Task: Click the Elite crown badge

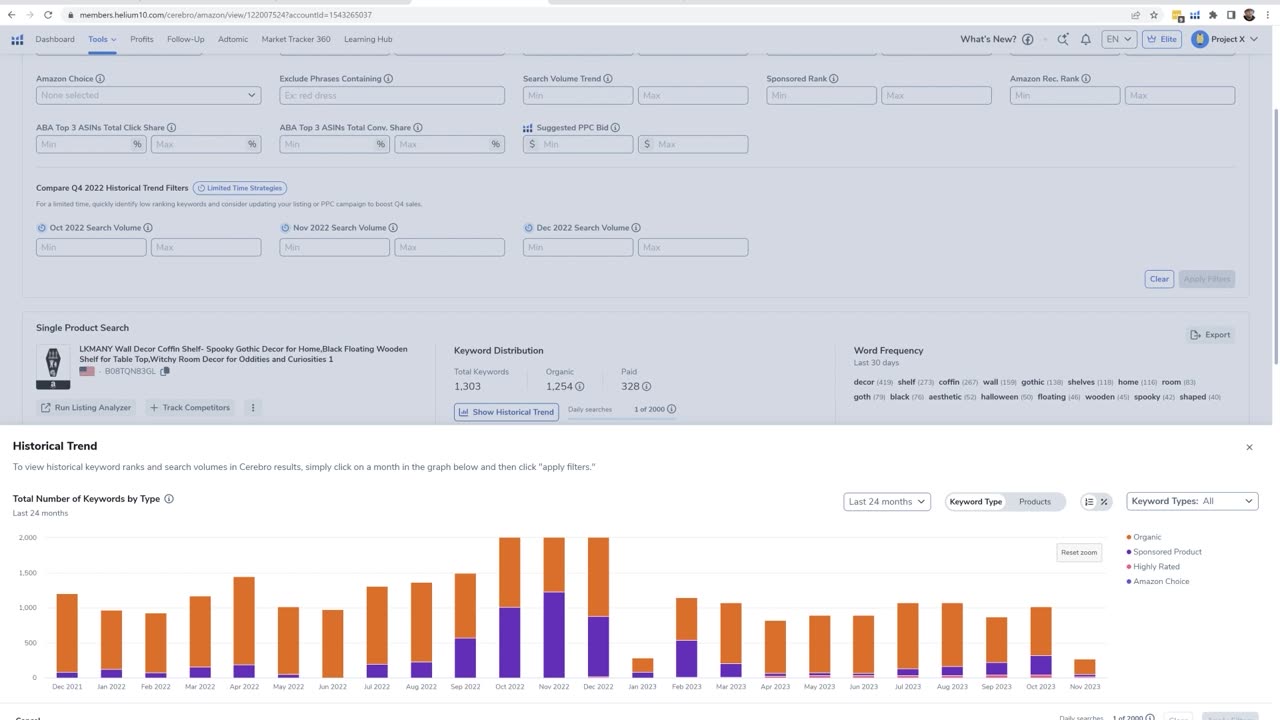Action: (x=1162, y=40)
